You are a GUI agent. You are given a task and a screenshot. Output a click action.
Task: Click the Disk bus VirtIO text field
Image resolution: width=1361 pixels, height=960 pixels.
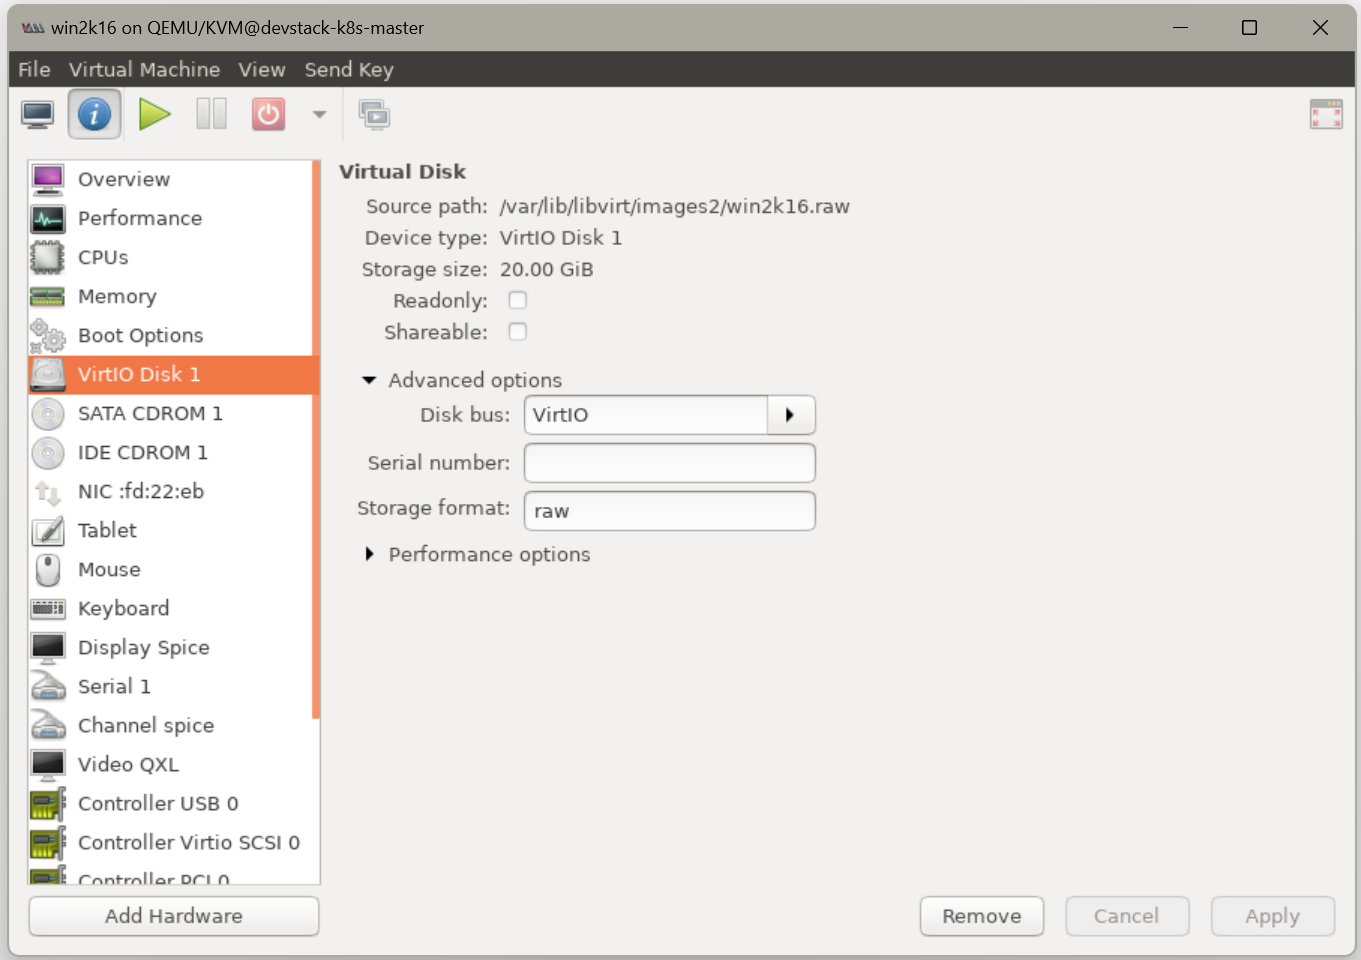click(x=646, y=415)
